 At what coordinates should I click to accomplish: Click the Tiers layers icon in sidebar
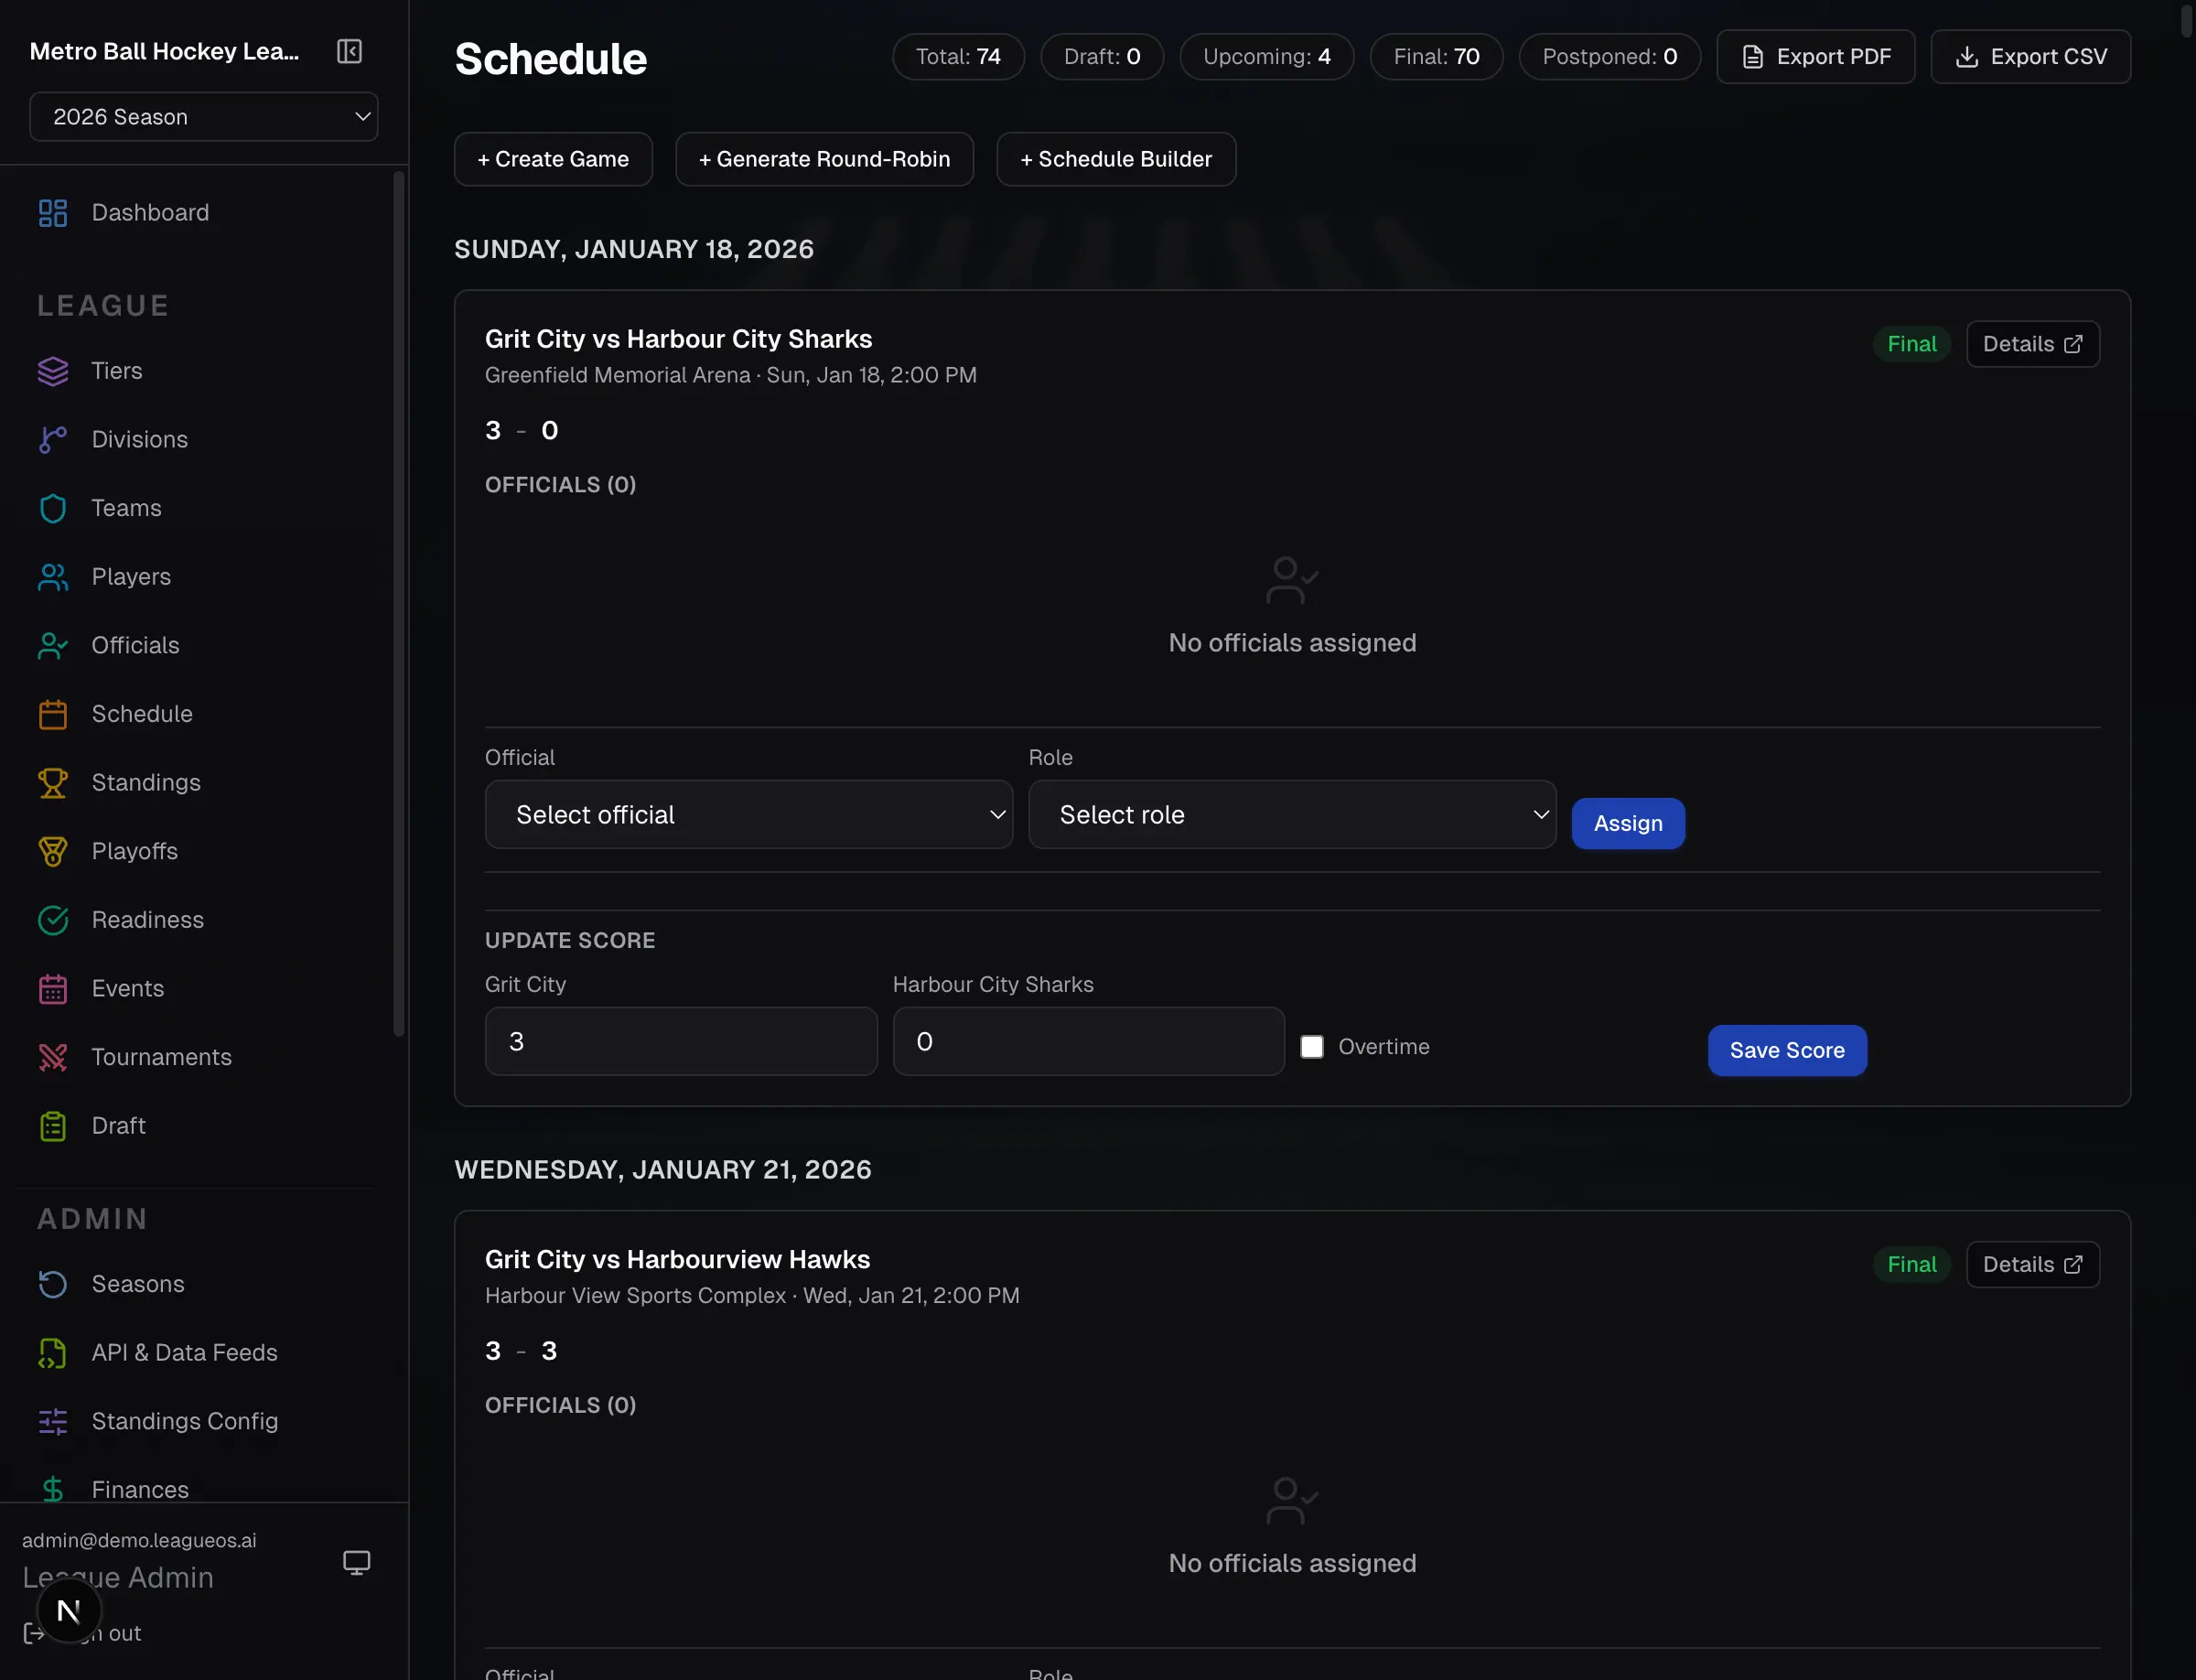coord(53,371)
